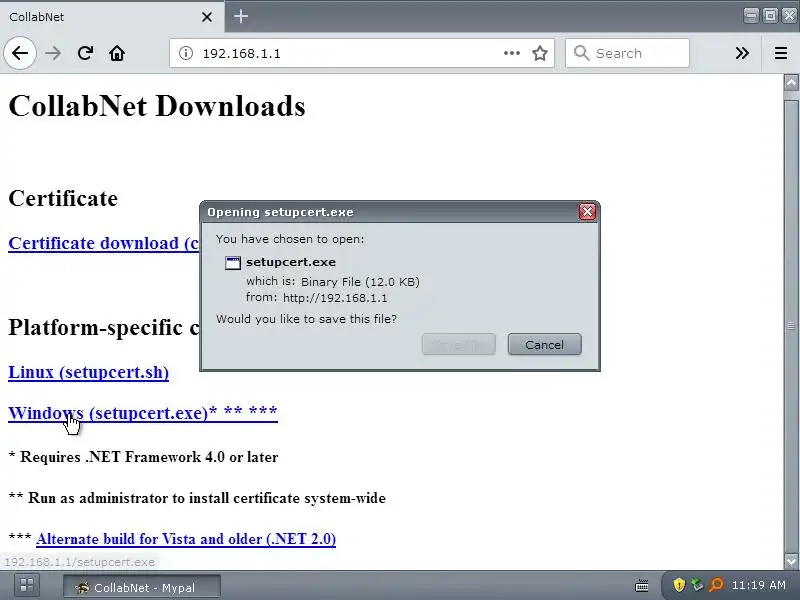Click the 'http://192.168.1.1' source text
This screenshot has width=800, height=600.
335,298
